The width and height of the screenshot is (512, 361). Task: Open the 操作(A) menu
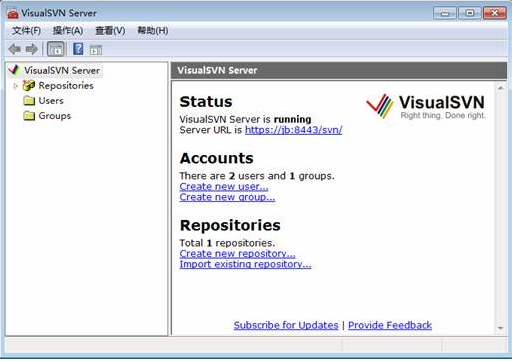pyautogui.click(x=68, y=31)
